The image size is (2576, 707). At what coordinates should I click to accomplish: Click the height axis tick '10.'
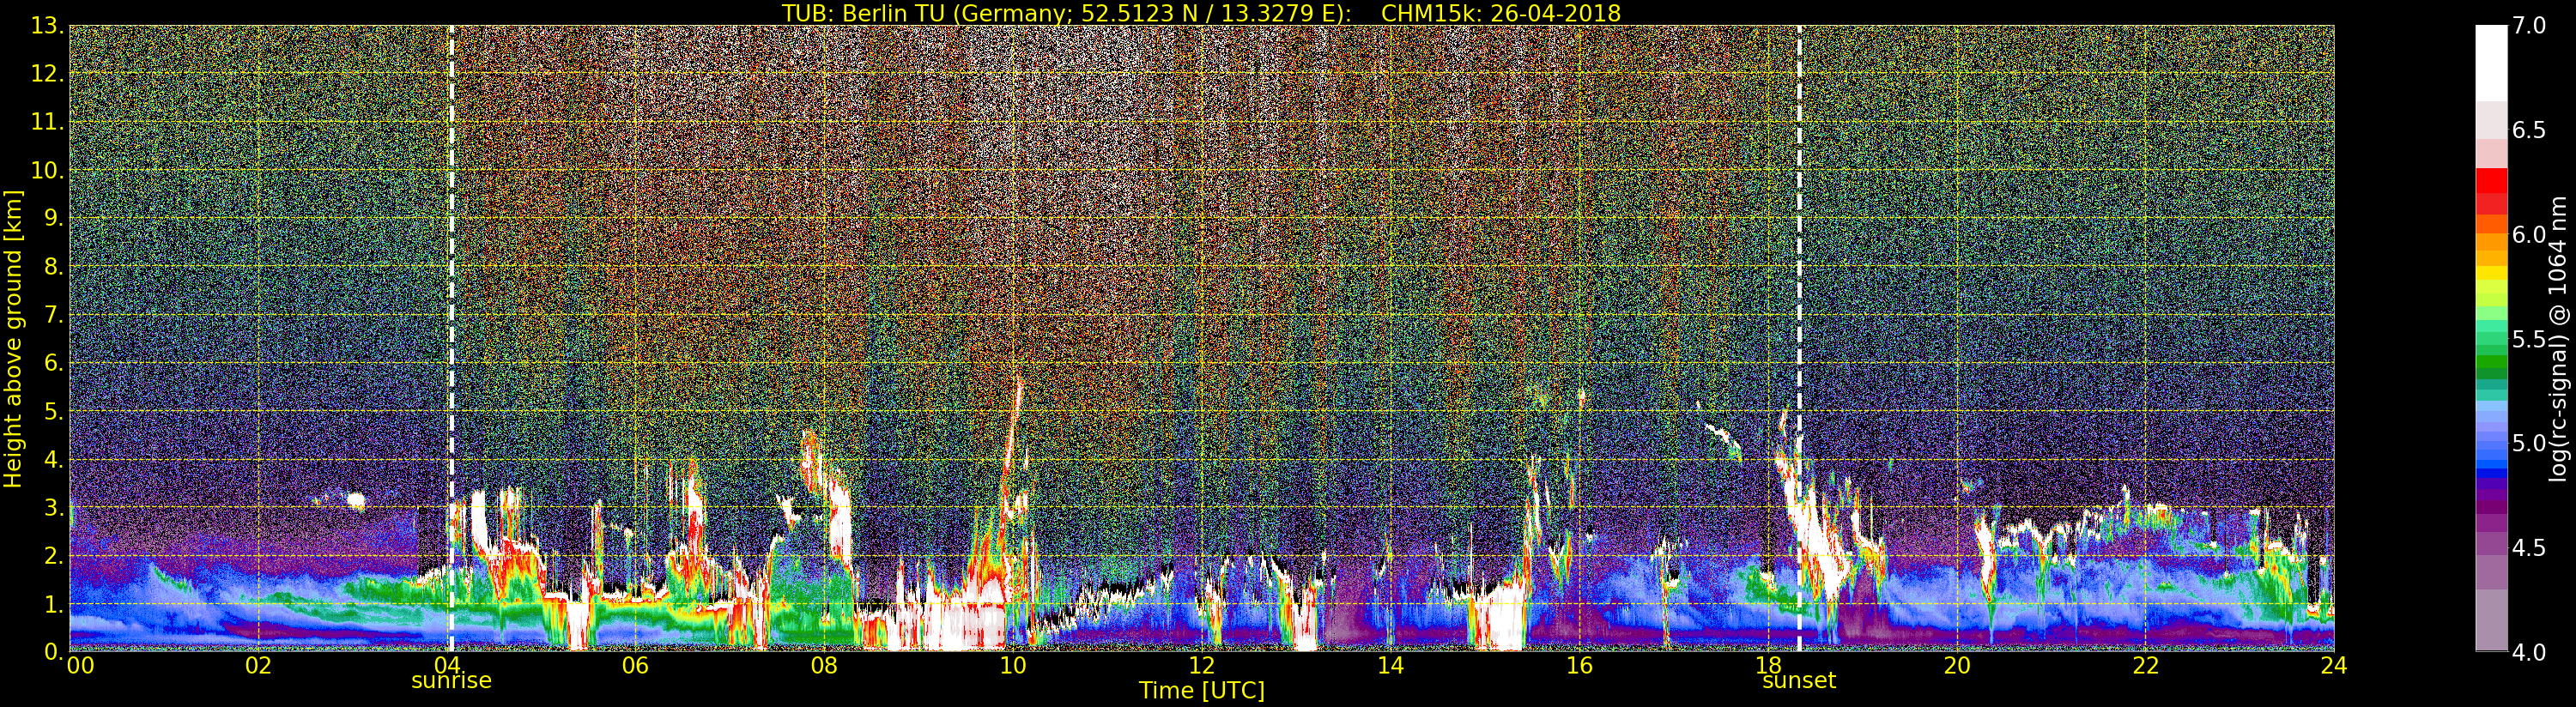click(48, 170)
